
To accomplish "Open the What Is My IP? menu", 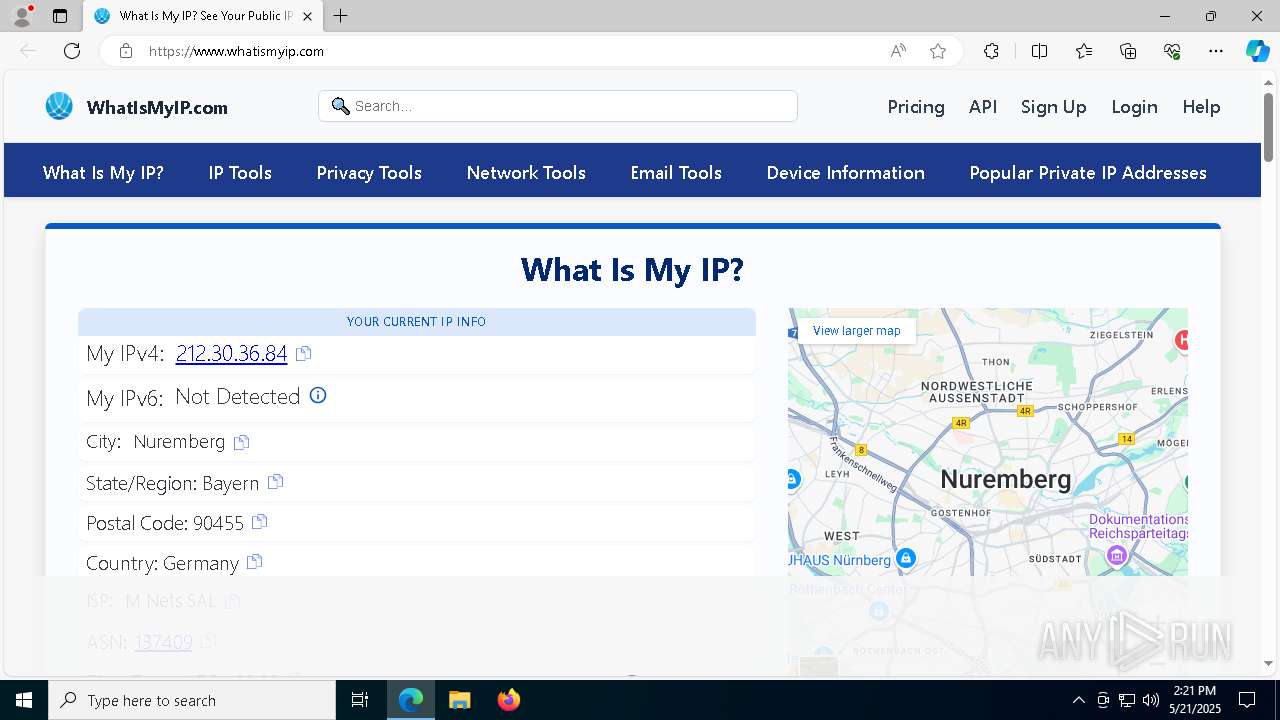I will click(103, 173).
